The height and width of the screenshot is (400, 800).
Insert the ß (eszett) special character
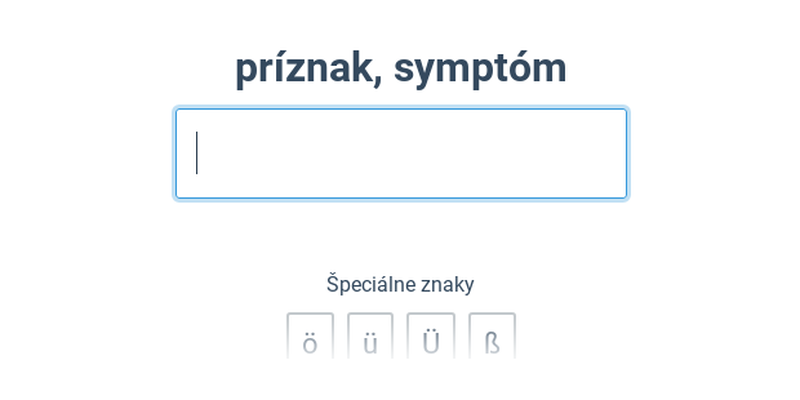coord(492,337)
